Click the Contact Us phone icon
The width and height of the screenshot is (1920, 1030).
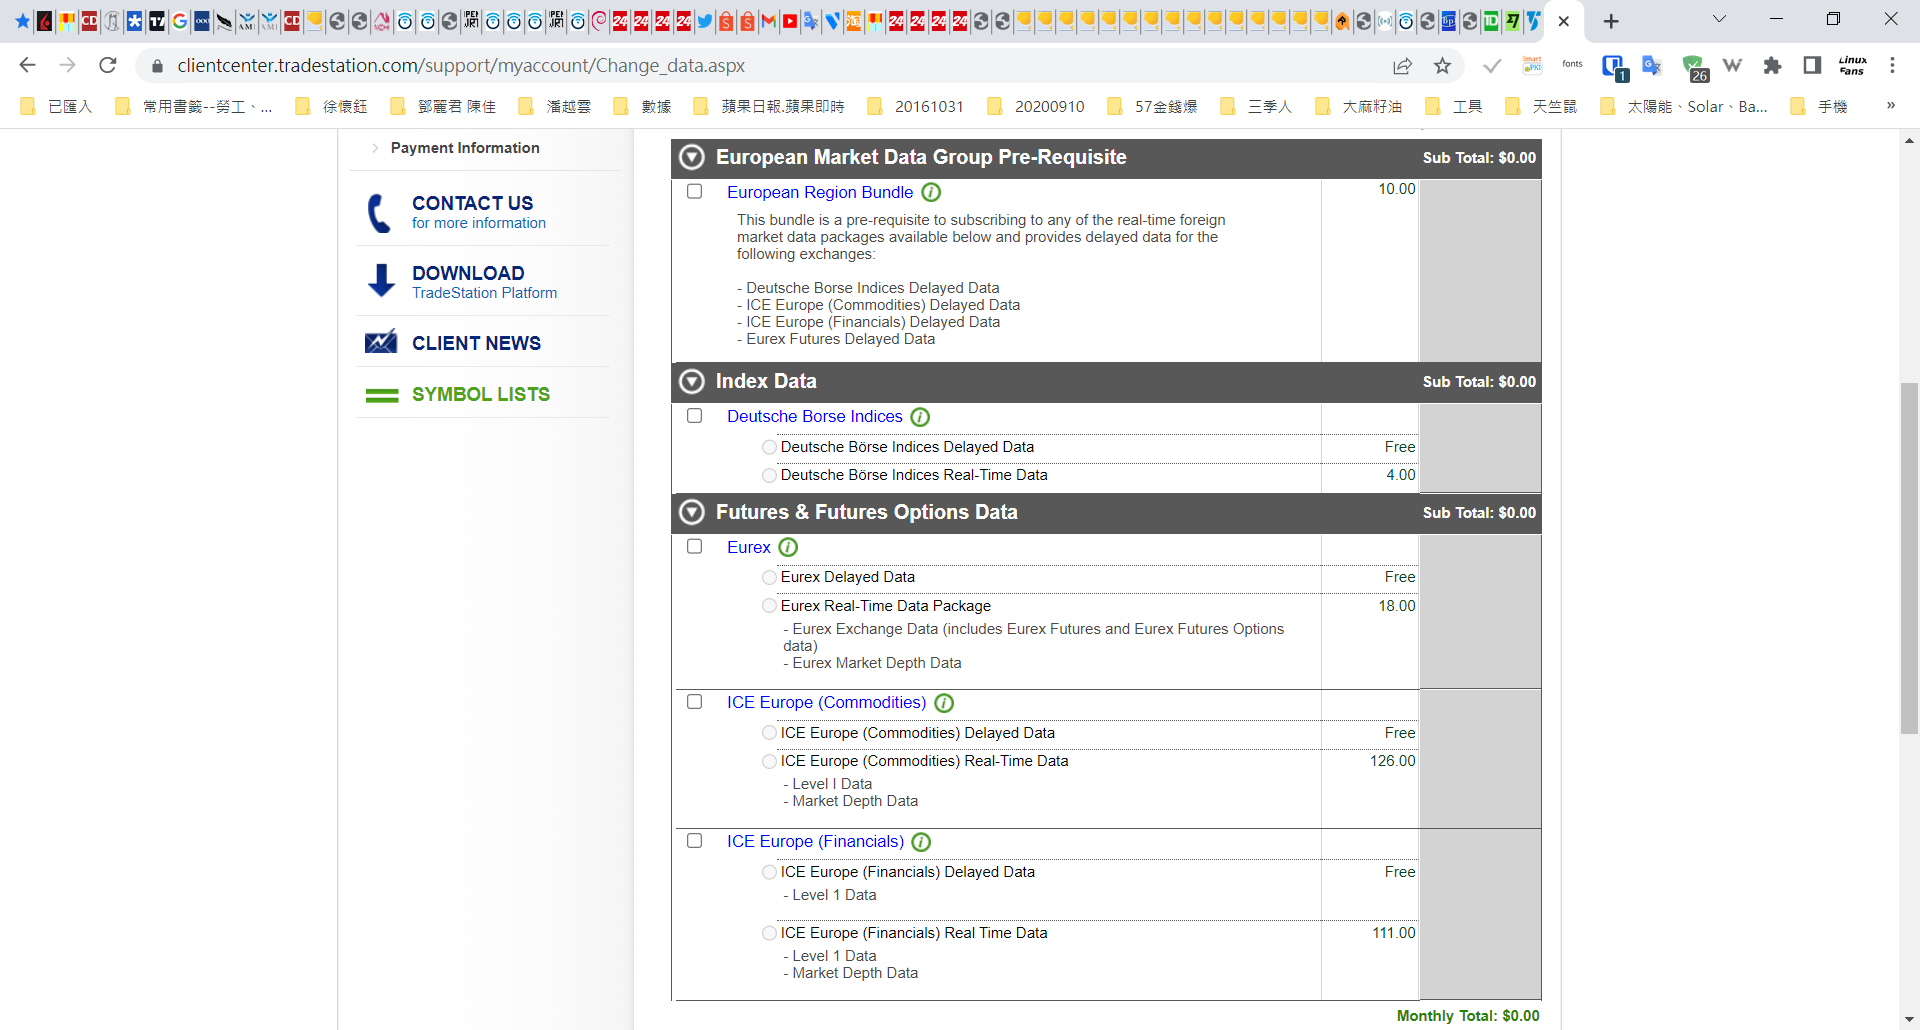pyautogui.click(x=380, y=213)
